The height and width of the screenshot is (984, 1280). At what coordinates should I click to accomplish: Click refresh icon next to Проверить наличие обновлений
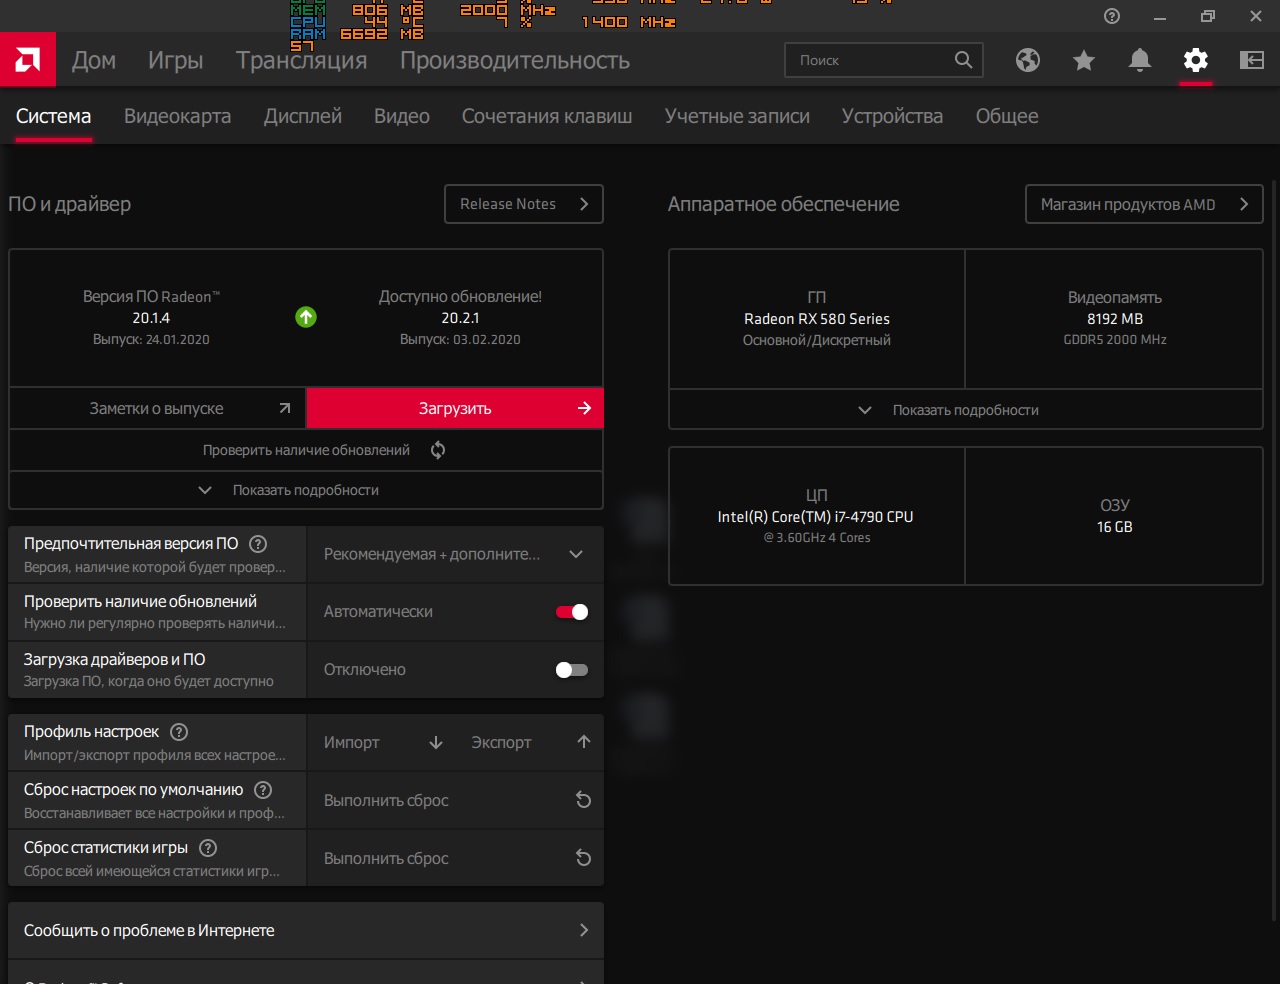(x=438, y=450)
